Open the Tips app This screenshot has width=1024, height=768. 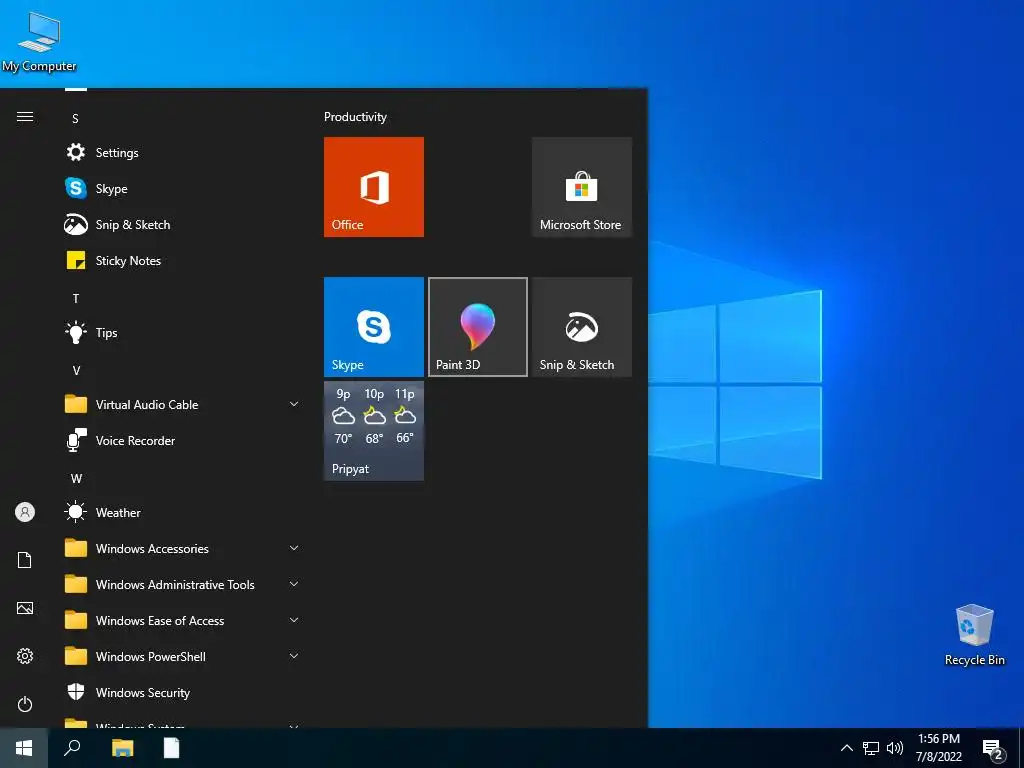(x=183, y=332)
